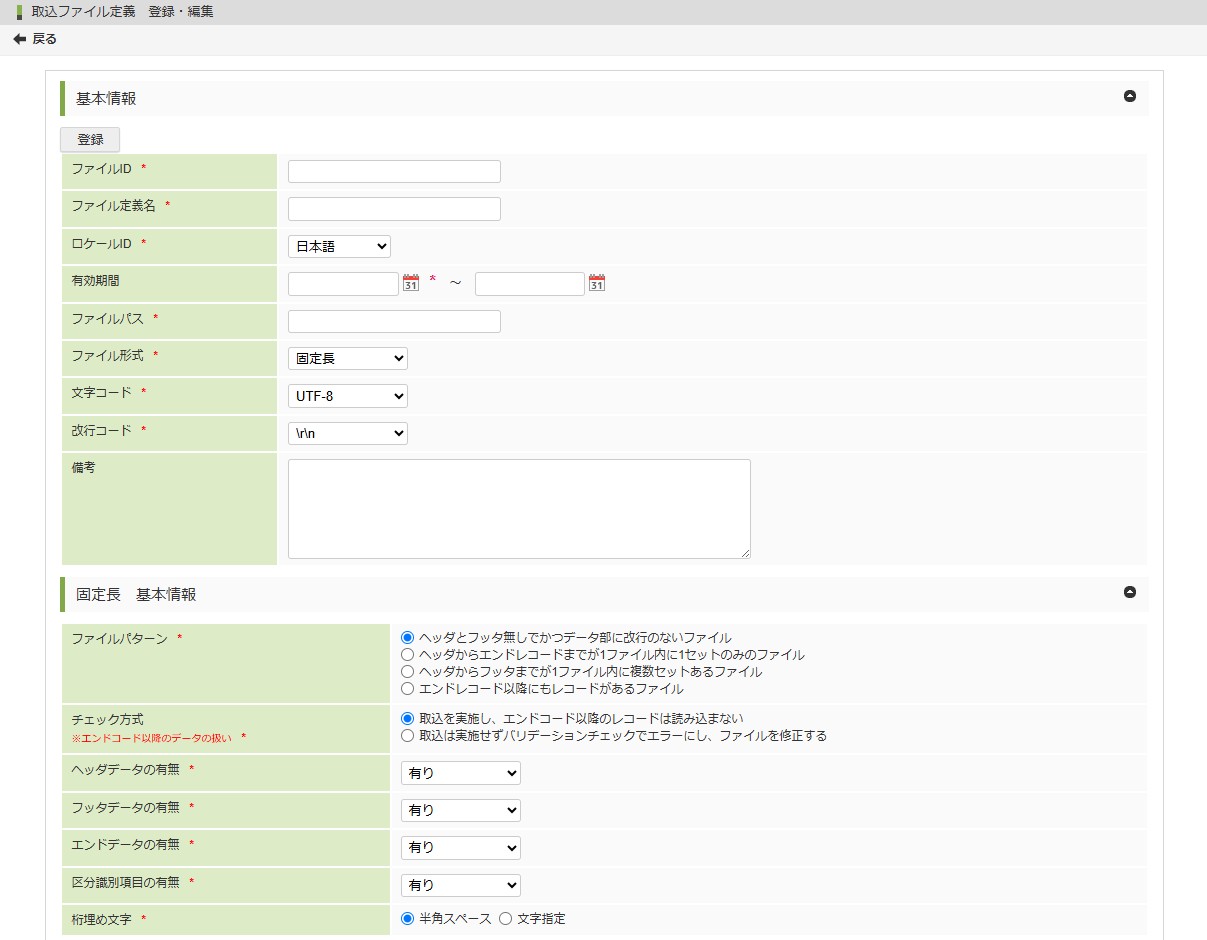
Task: Select the validation-check error radio option
Action: [x=407, y=736]
